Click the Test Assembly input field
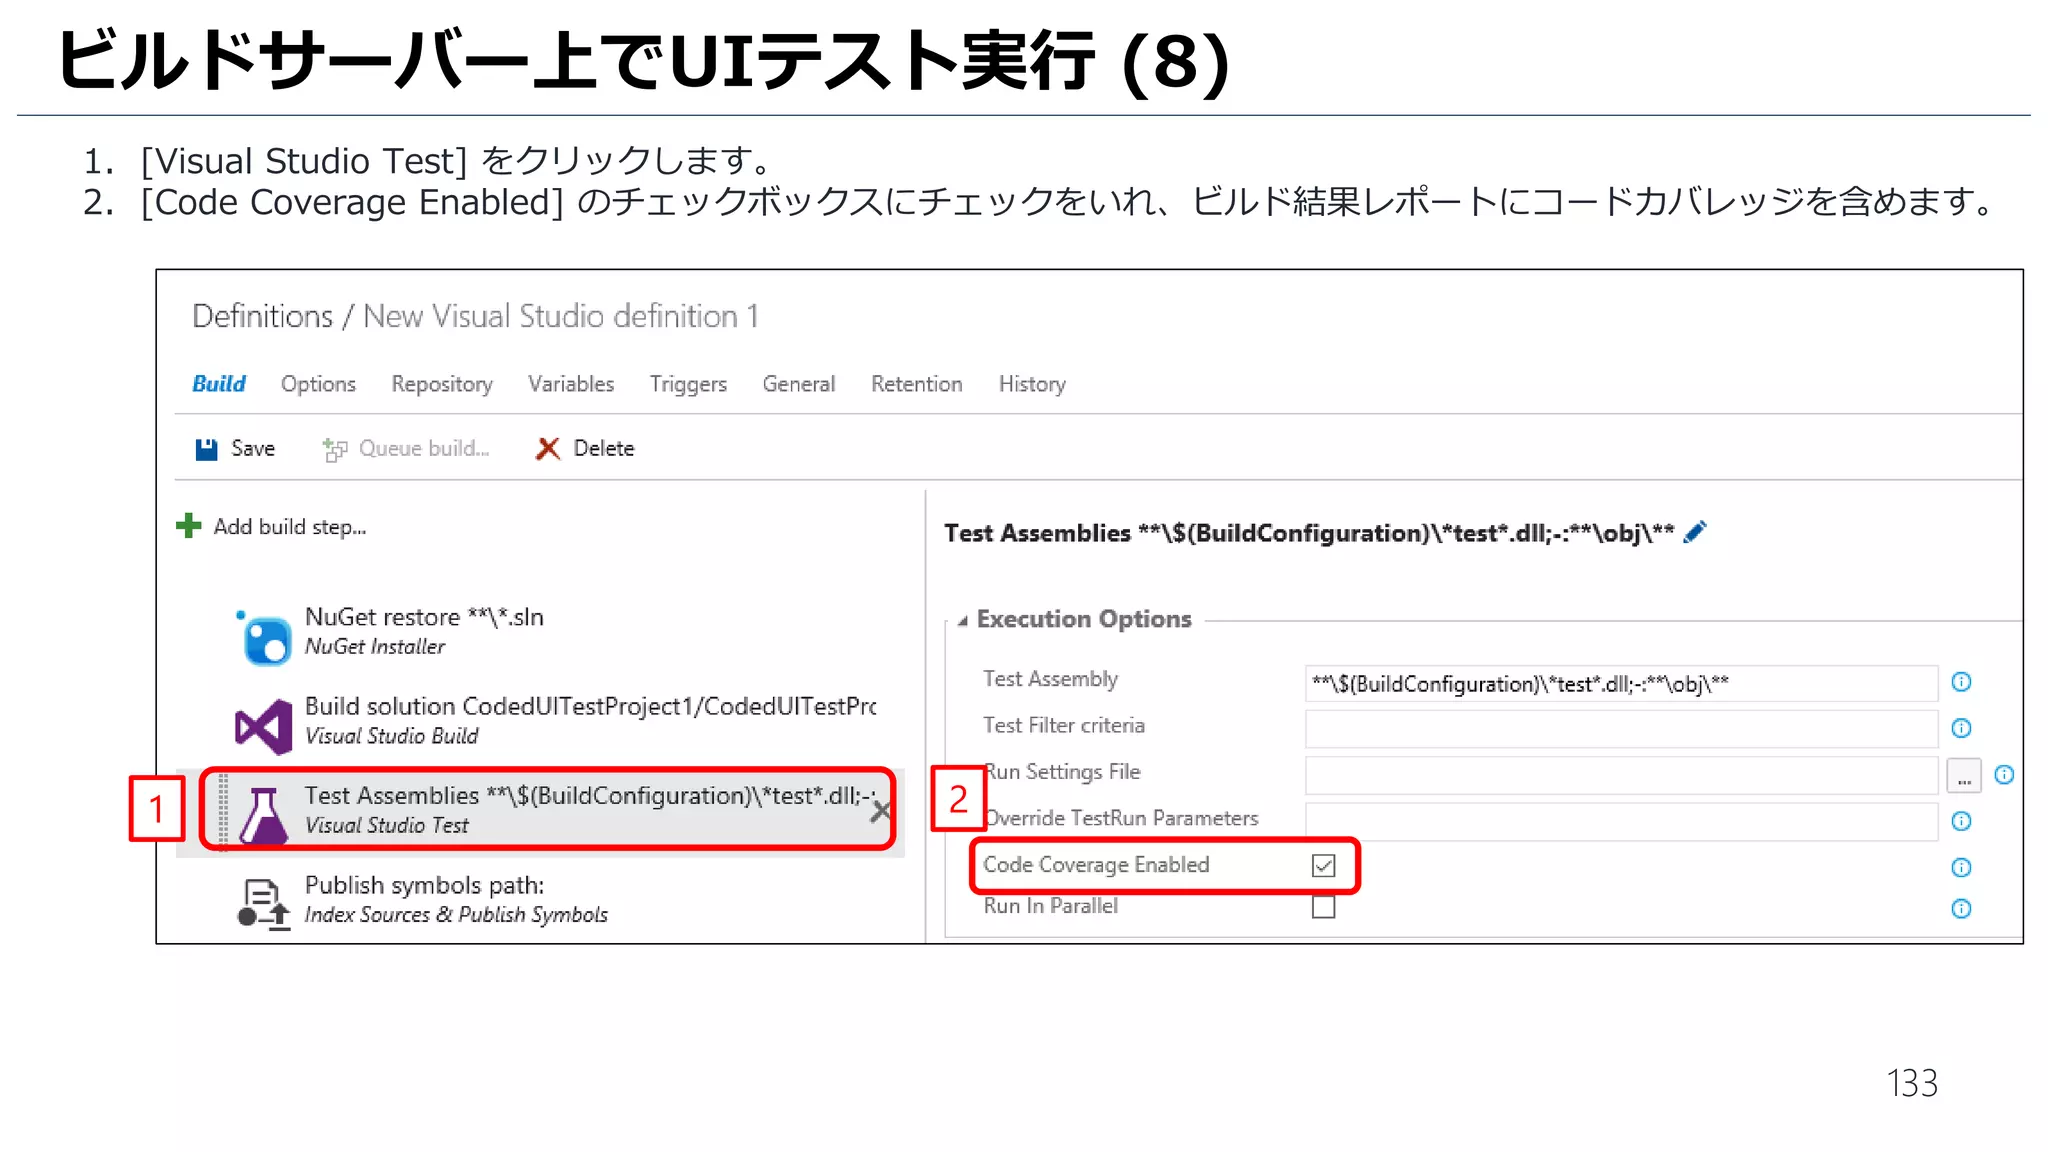Screen dimensions: 2048x1152 (x=1621, y=684)
